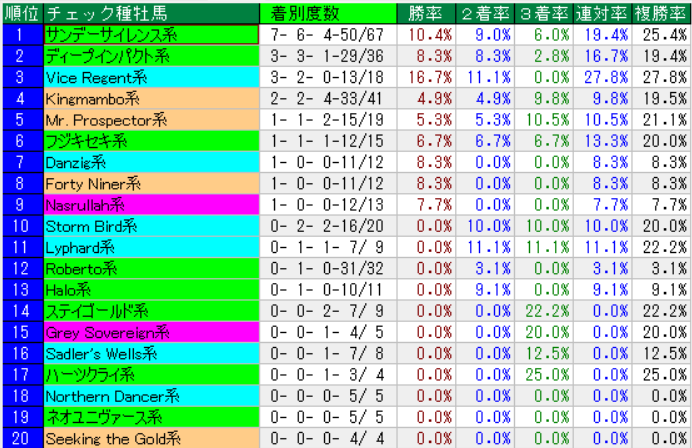Select the record 1- 1- 2-15/19
The image size is (692, 448).
327,120
